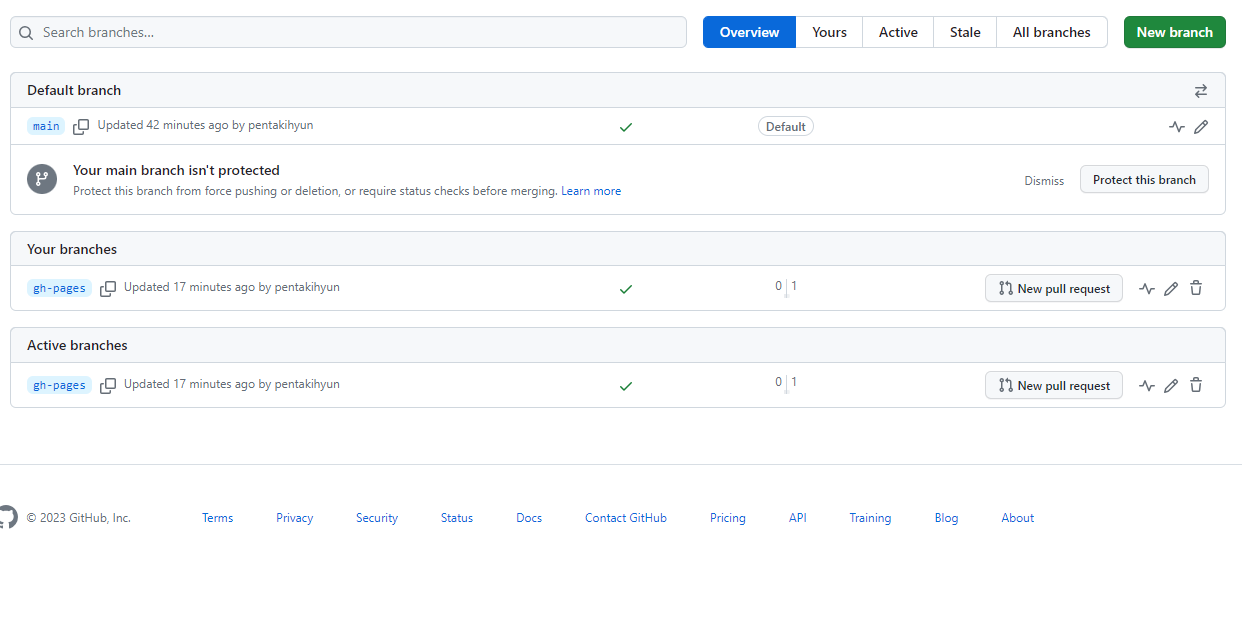
Task: Open the All branches tab
Action: (x=1052, y=32)
